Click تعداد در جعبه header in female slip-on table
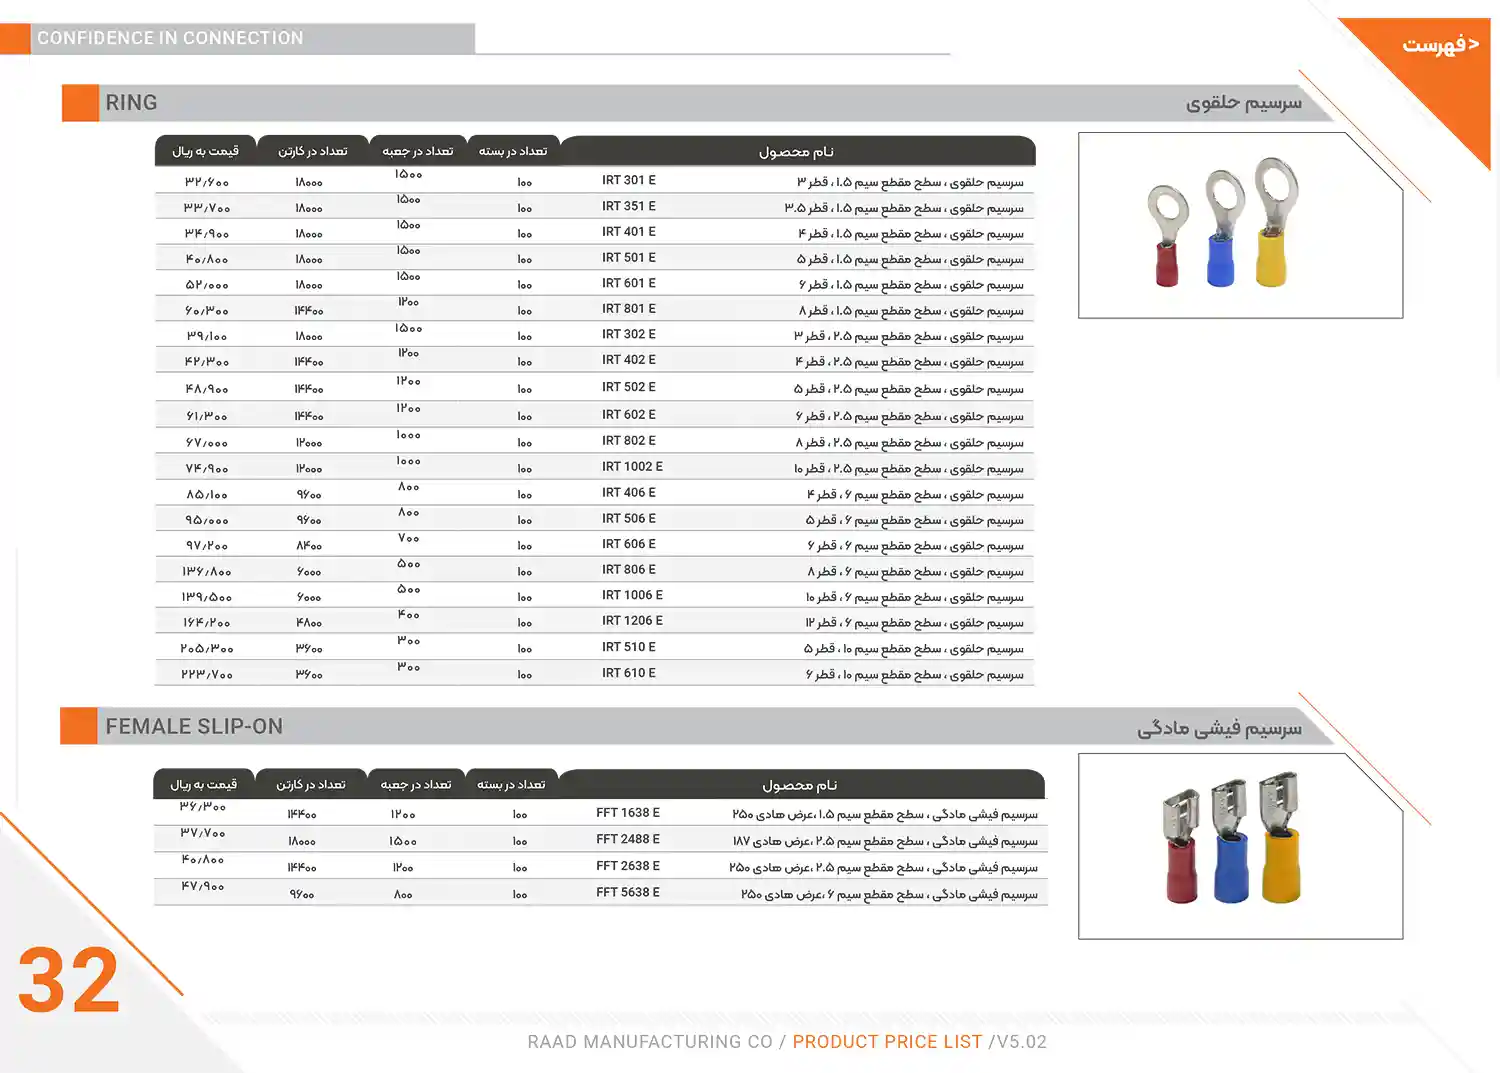 pyautogui.click(x=416, y=785)
